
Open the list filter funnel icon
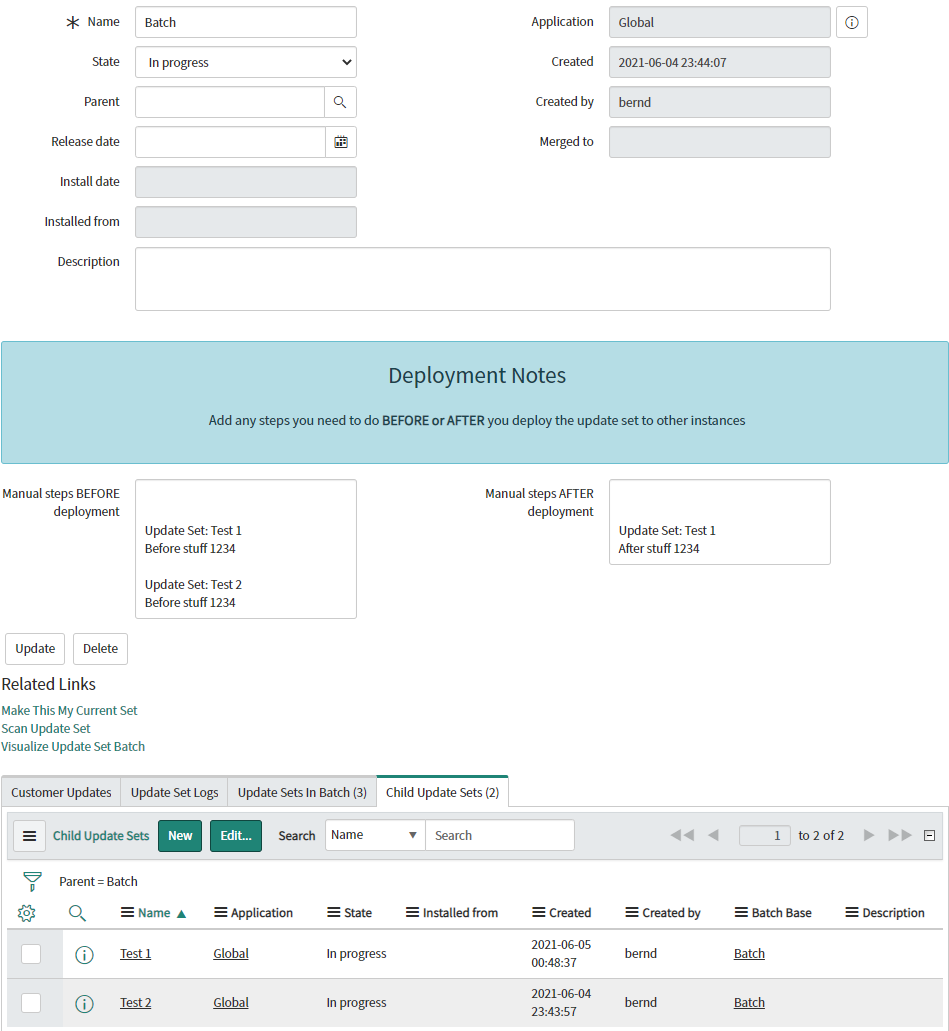(32, 881)
